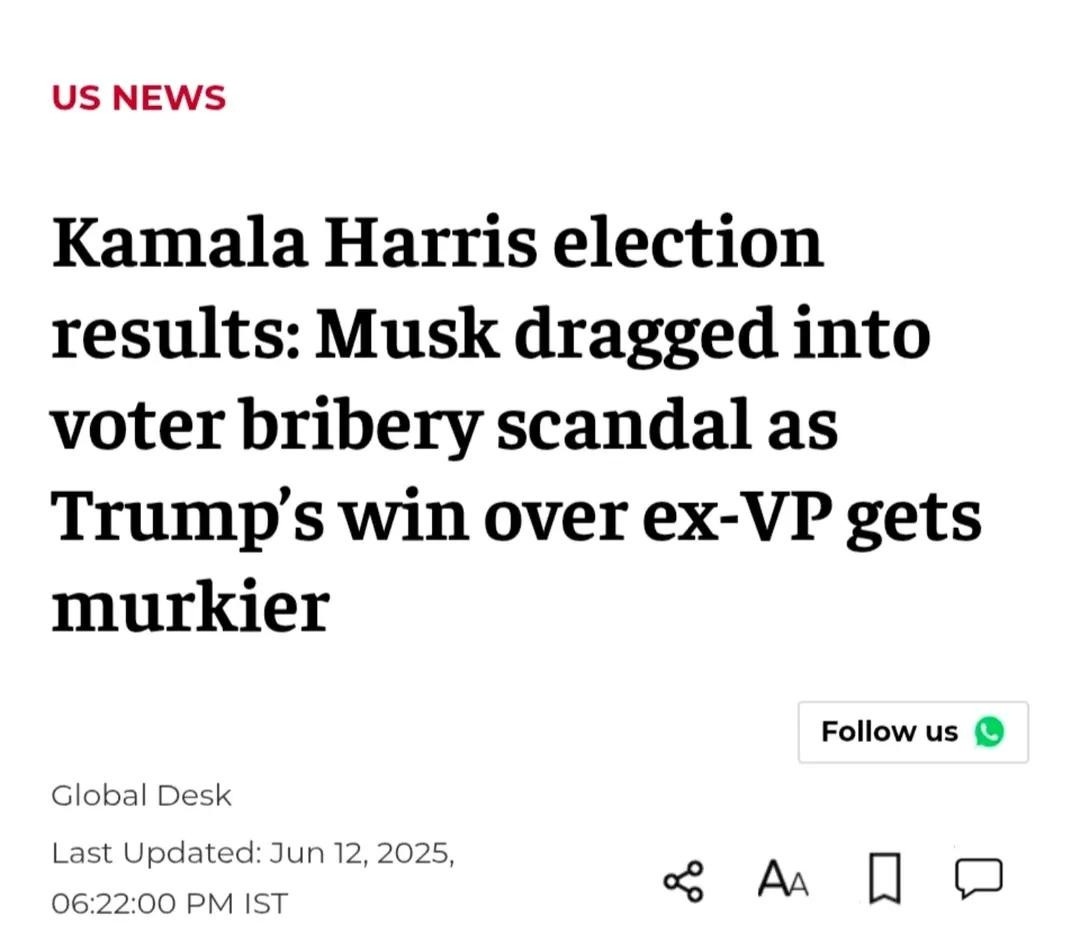Screen dimensions: 1080x951
Task: Click the Follow us text label
Action: pos(889,731)
